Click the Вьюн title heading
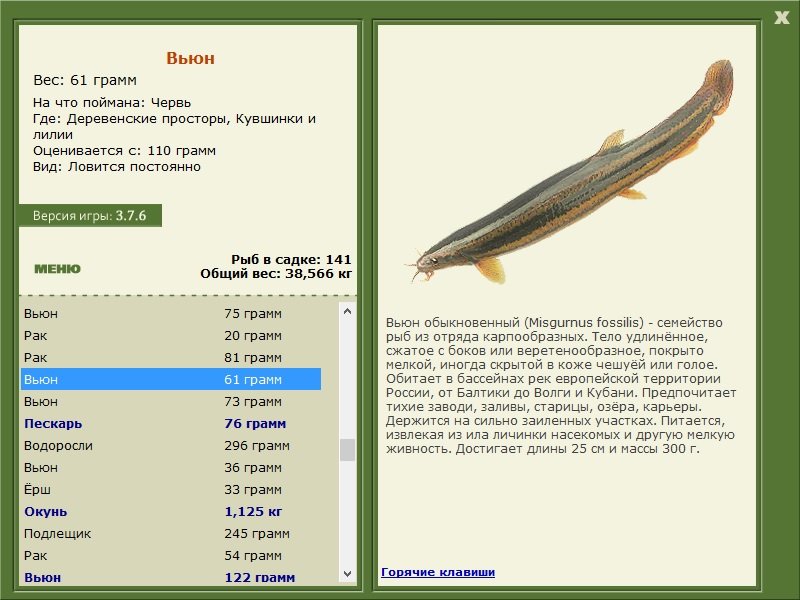This screenshot has height=600, width=800. (x=190, y=58)
